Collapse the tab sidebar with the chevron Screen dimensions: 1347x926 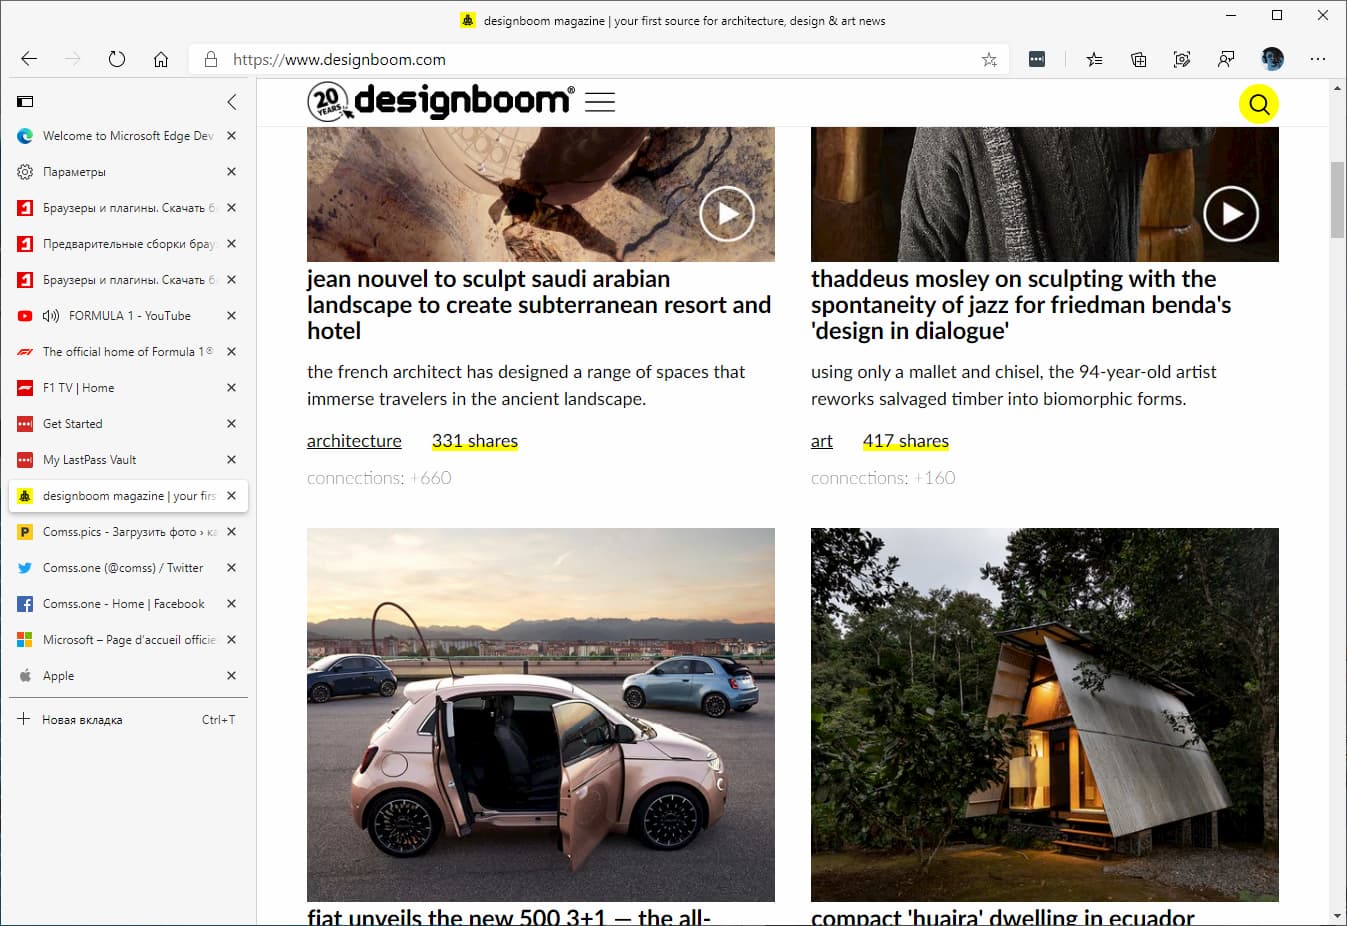pyautogui.click(x=232, y=101)
